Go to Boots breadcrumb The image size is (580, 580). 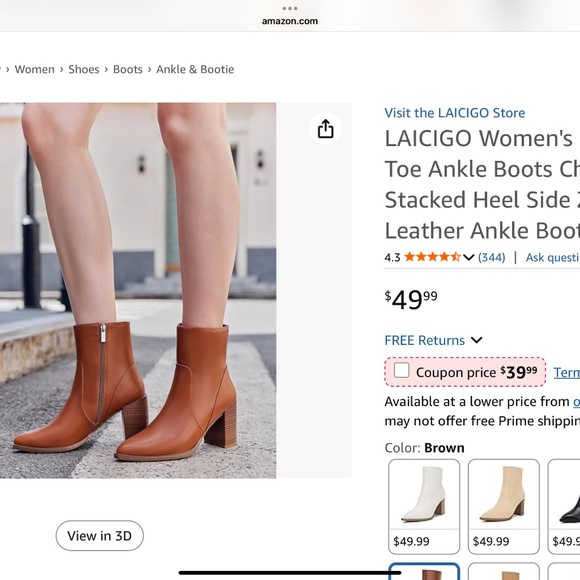pos(128,69)
